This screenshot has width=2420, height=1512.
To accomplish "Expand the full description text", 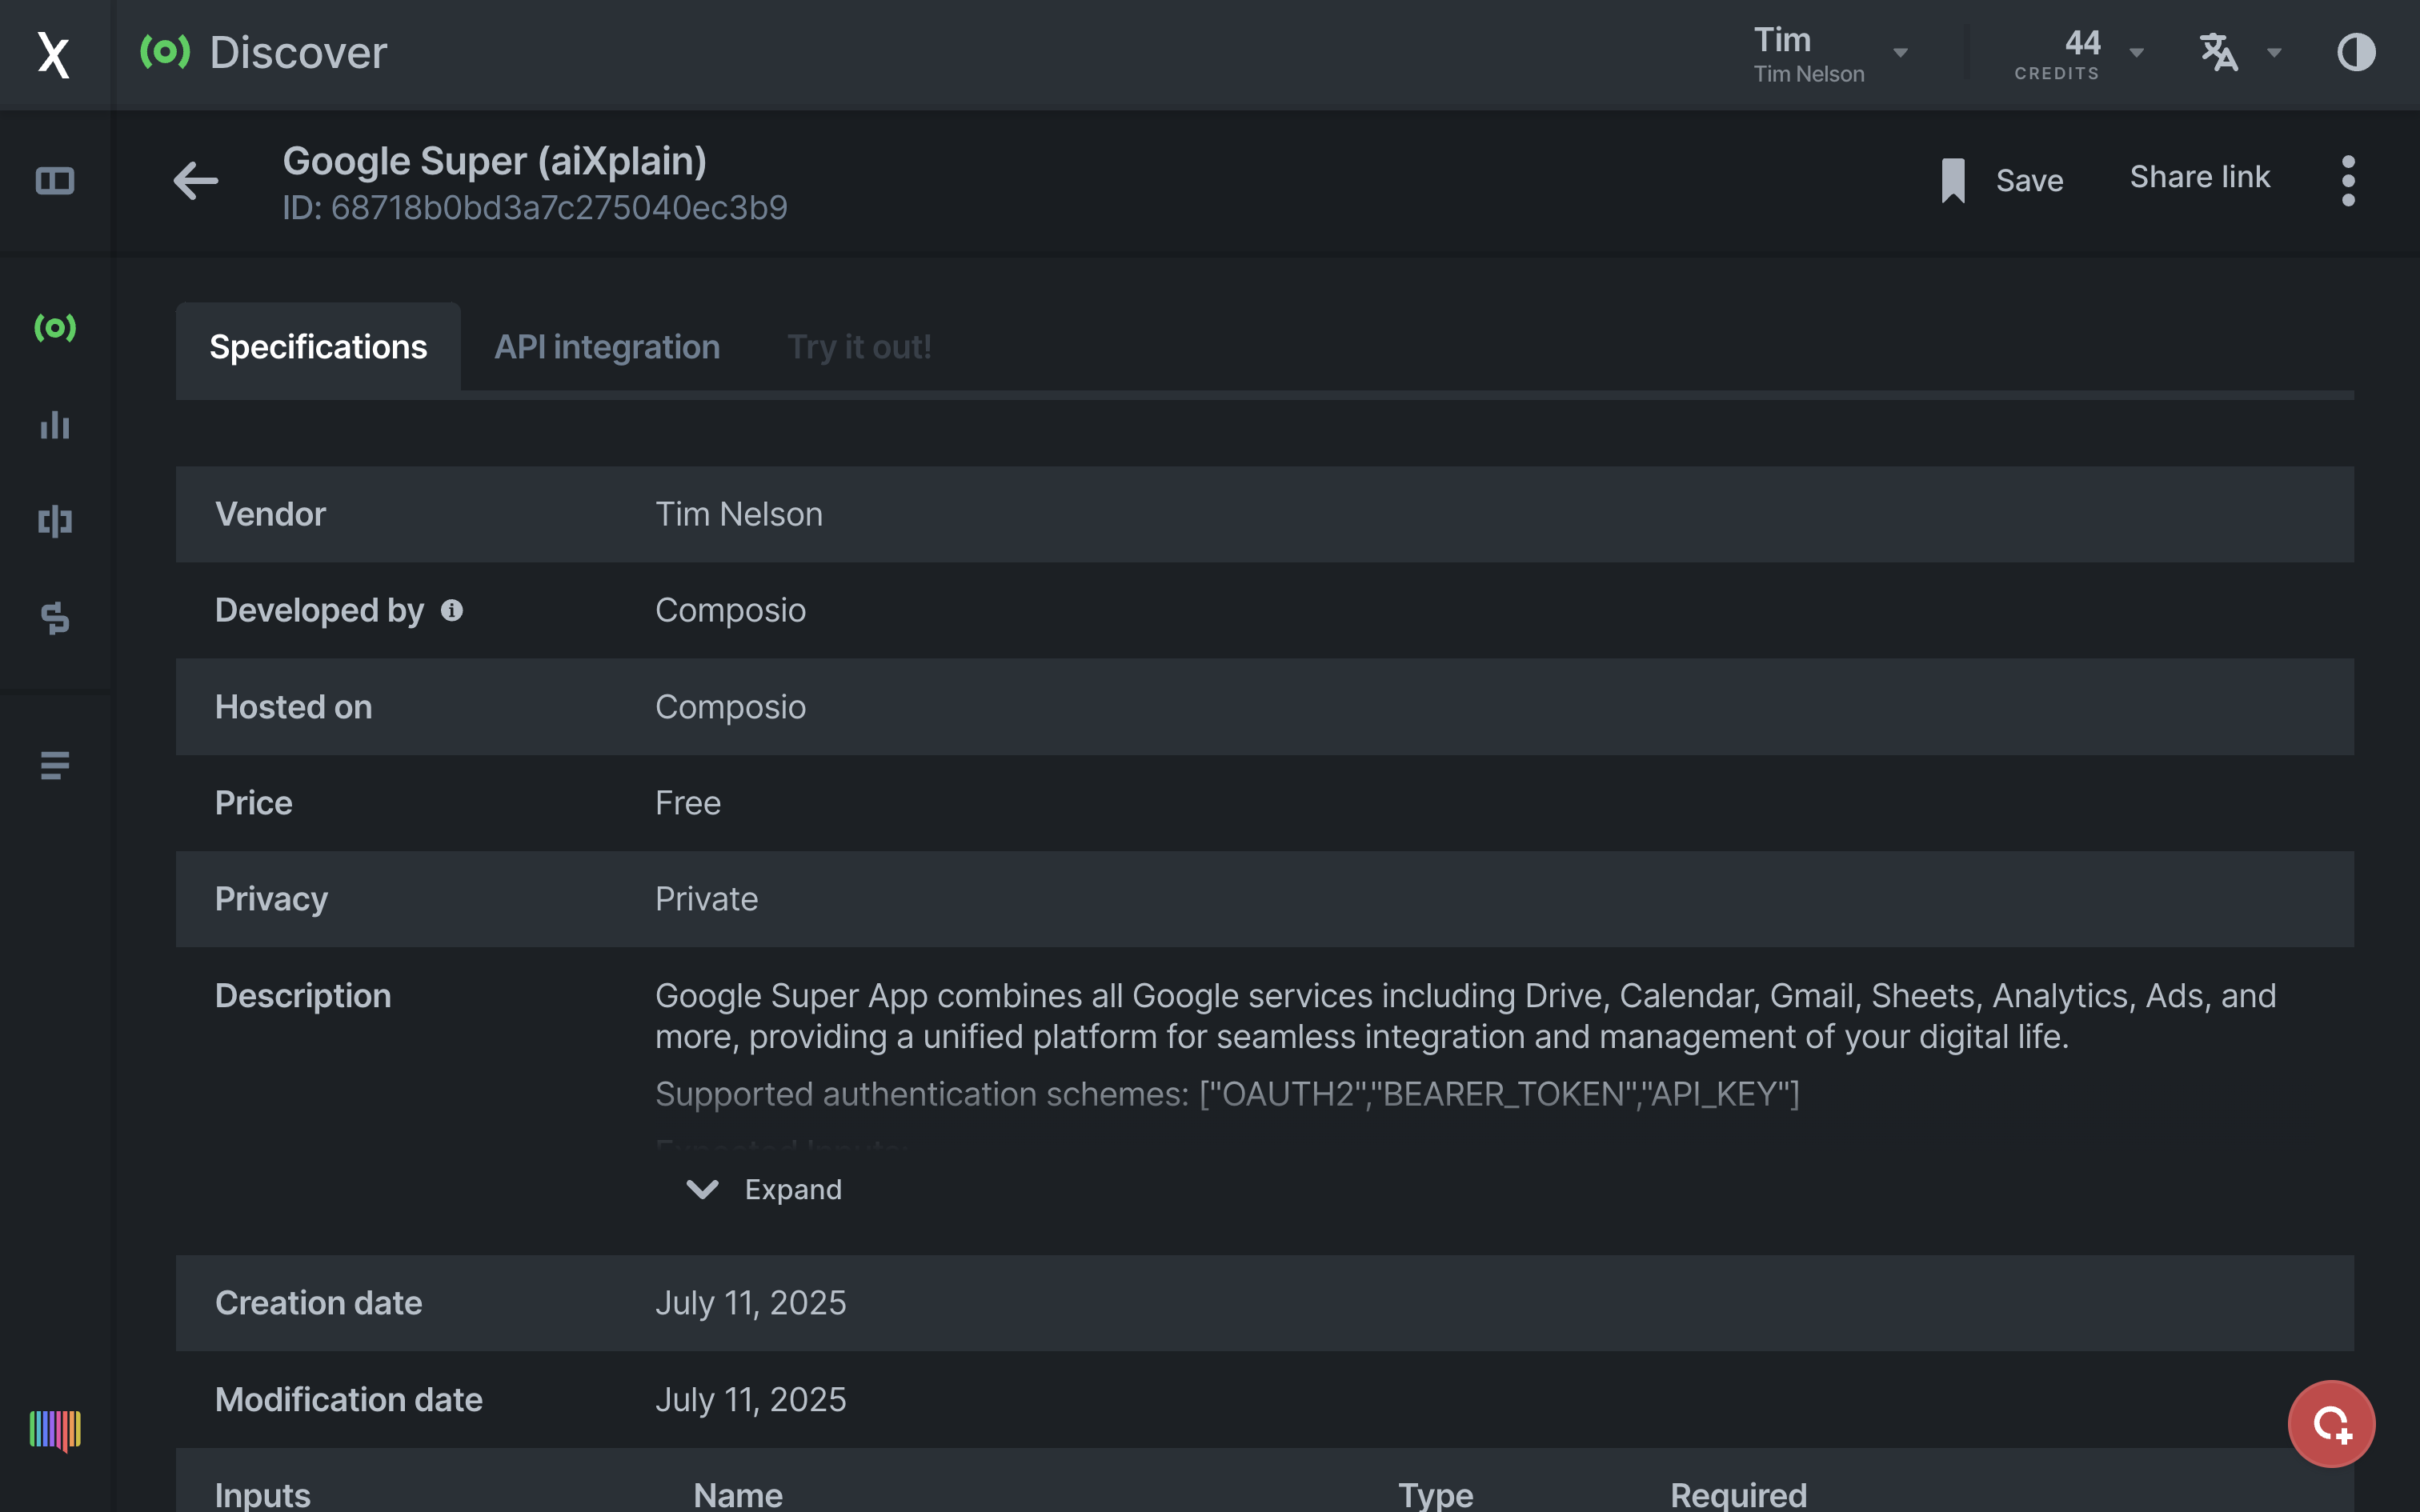I will tap(764, 1189).
